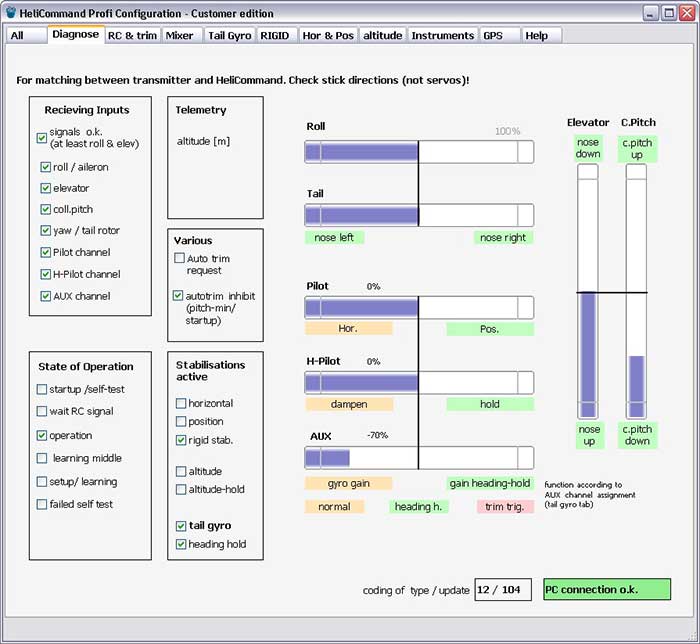Click the H-Pilot channel bar
Viewport: 700px width, 644px height.
tap(419, 382)
